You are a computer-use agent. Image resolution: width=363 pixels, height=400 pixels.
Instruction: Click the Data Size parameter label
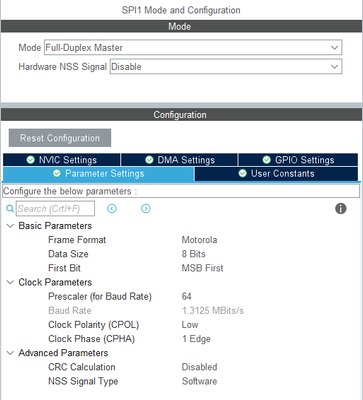(x=68, y=254)
